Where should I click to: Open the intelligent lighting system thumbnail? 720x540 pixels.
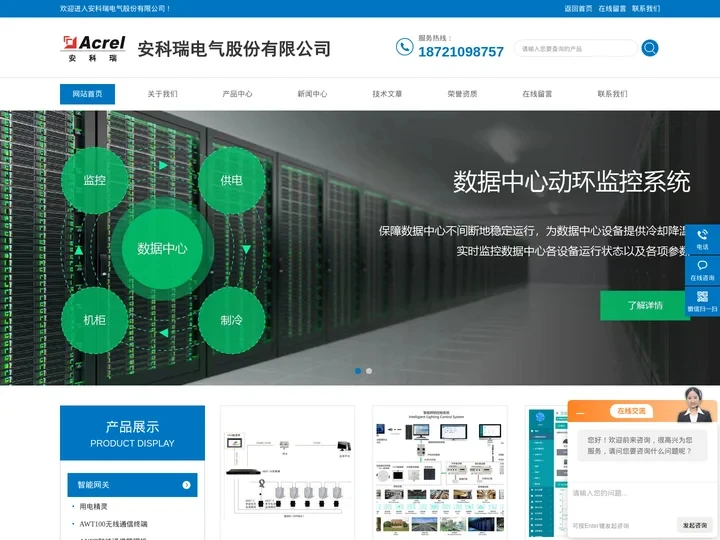tap(440, 472)
